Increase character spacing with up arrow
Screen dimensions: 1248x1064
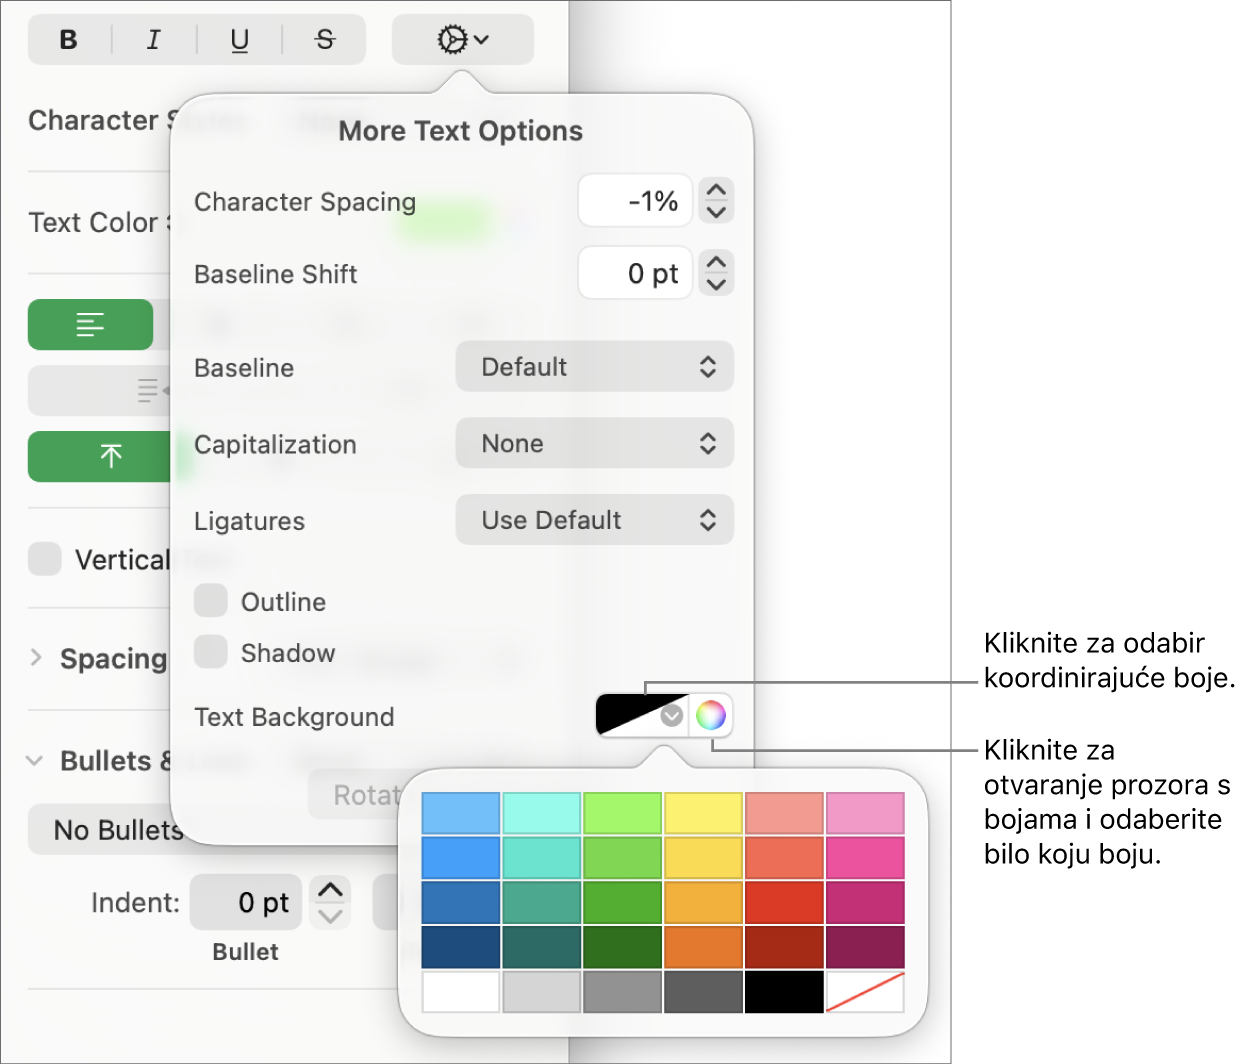point(716,189)
